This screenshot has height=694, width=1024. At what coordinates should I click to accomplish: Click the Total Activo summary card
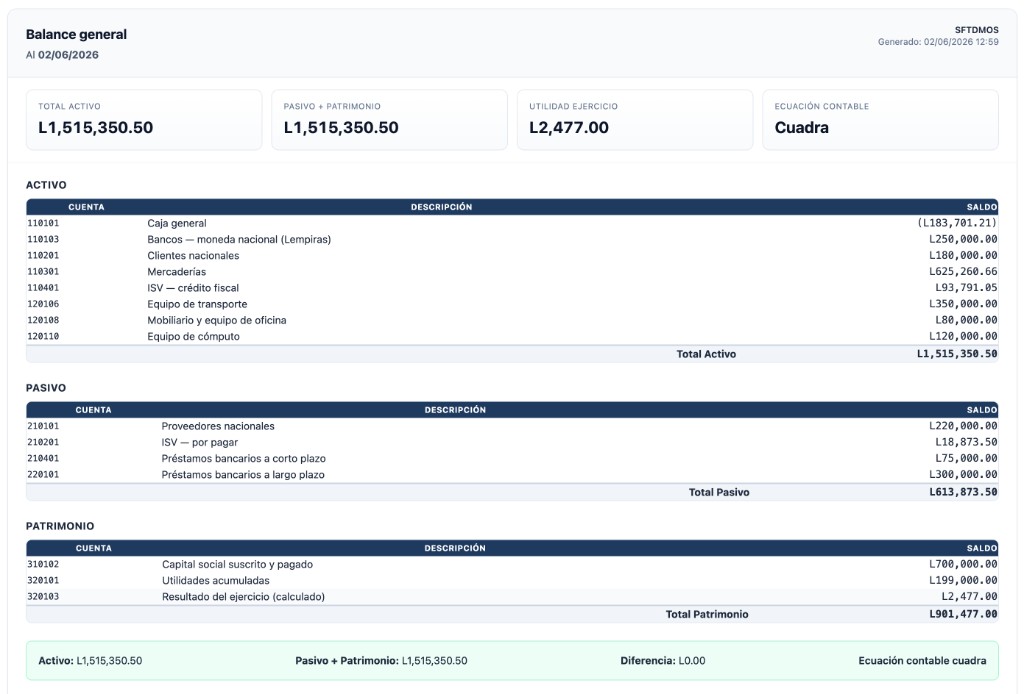click(x=144, y=120)
